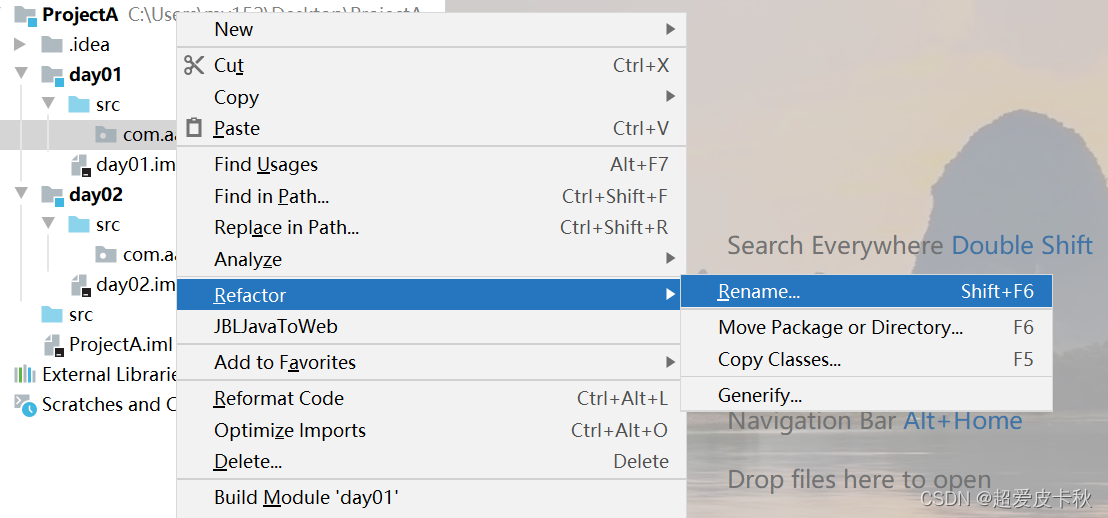Collapse the day02 module tree arrow
Image resolution: width=1108 pixels, height=518 pixels.
pos(21,194)
